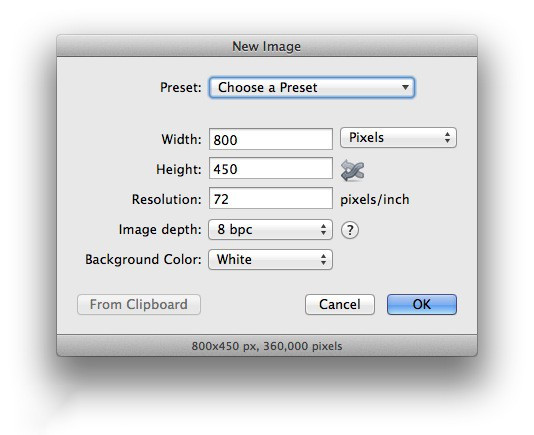Click the swap width and height icon
The image size is (534, 435).
(x=352, y=170)
